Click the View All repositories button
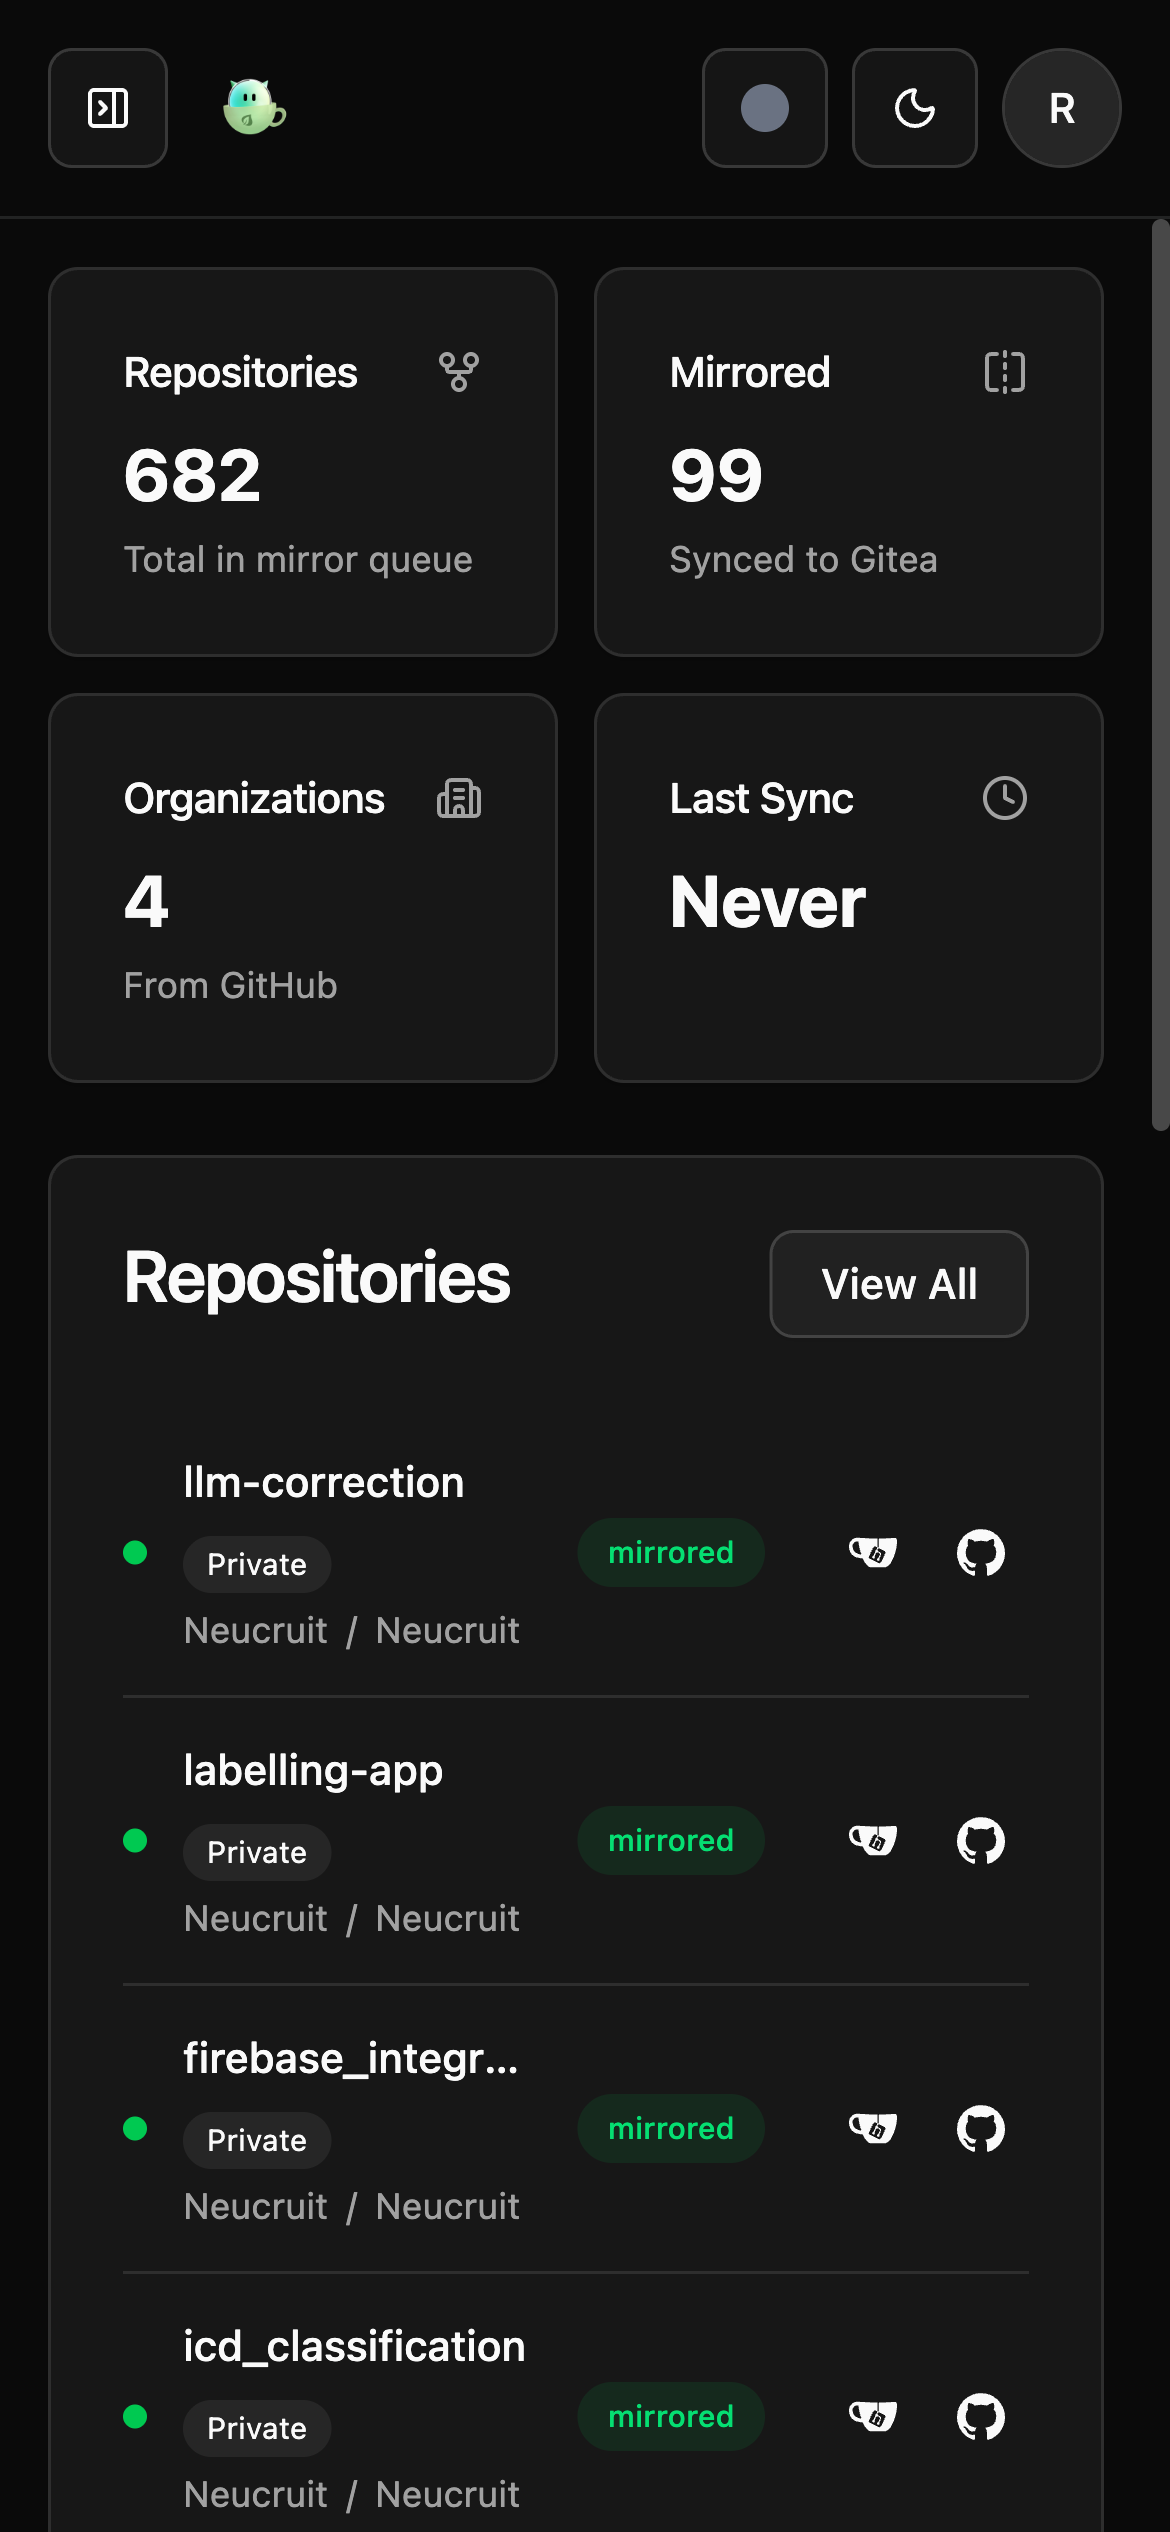The height and width of the screenshot is (2532, 1170). coord(898,1284)
